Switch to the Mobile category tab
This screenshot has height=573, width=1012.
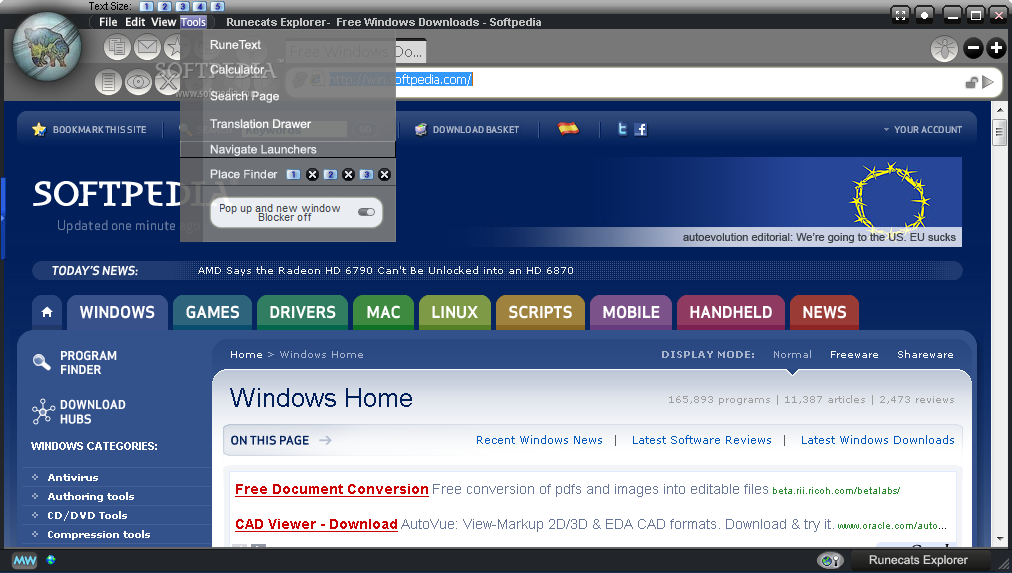click(631, 312)
